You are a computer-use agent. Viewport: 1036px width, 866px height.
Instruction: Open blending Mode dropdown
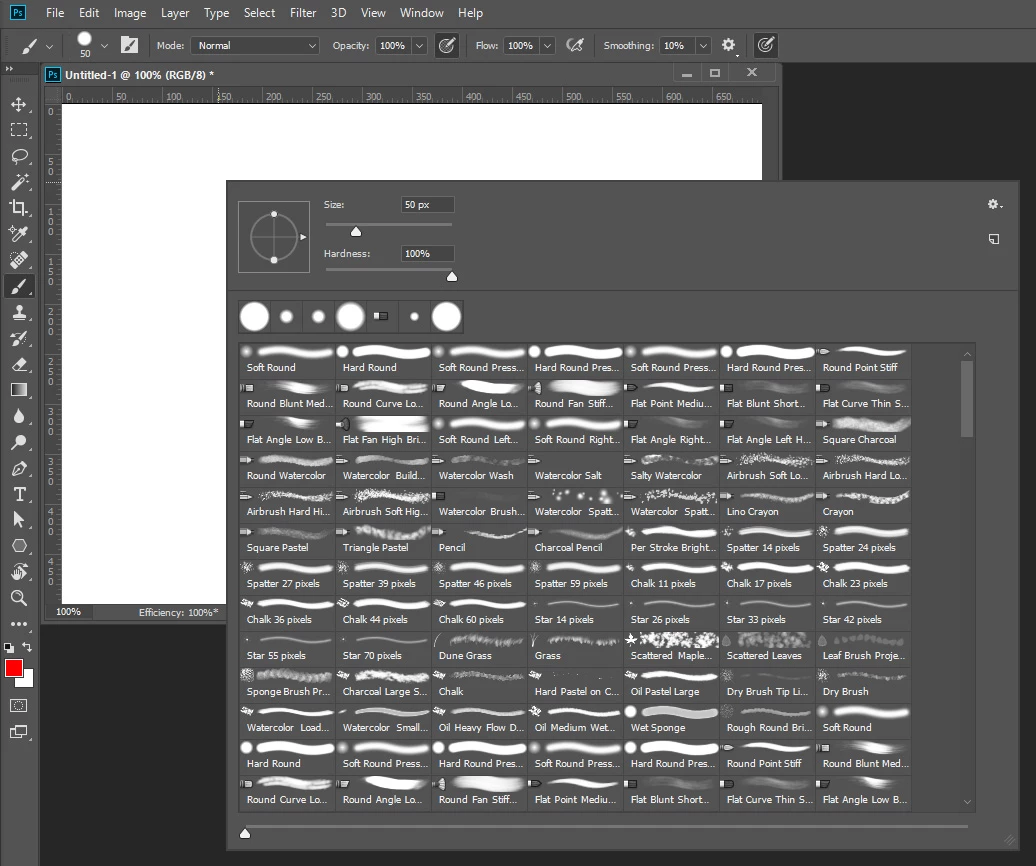[x=255, y=46]
